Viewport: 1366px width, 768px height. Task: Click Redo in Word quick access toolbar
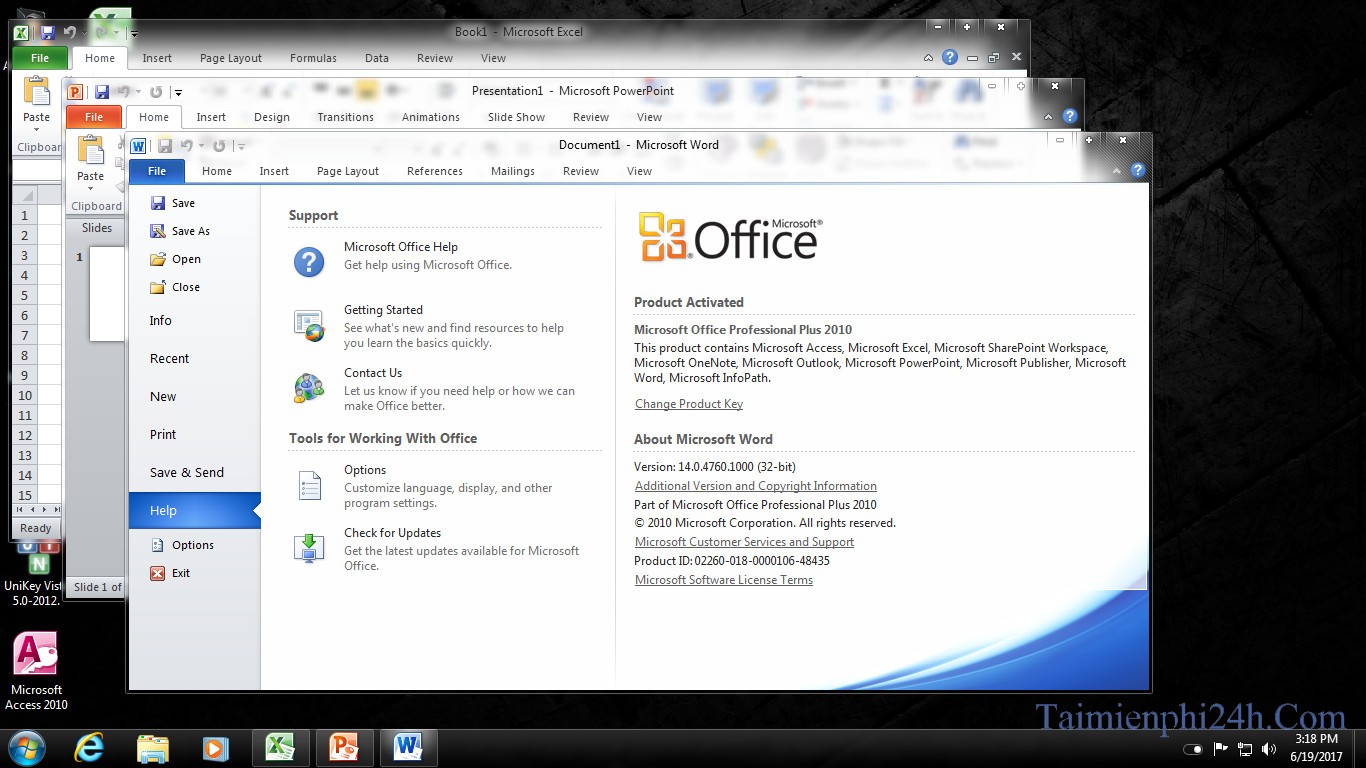(x=219, y=146)
